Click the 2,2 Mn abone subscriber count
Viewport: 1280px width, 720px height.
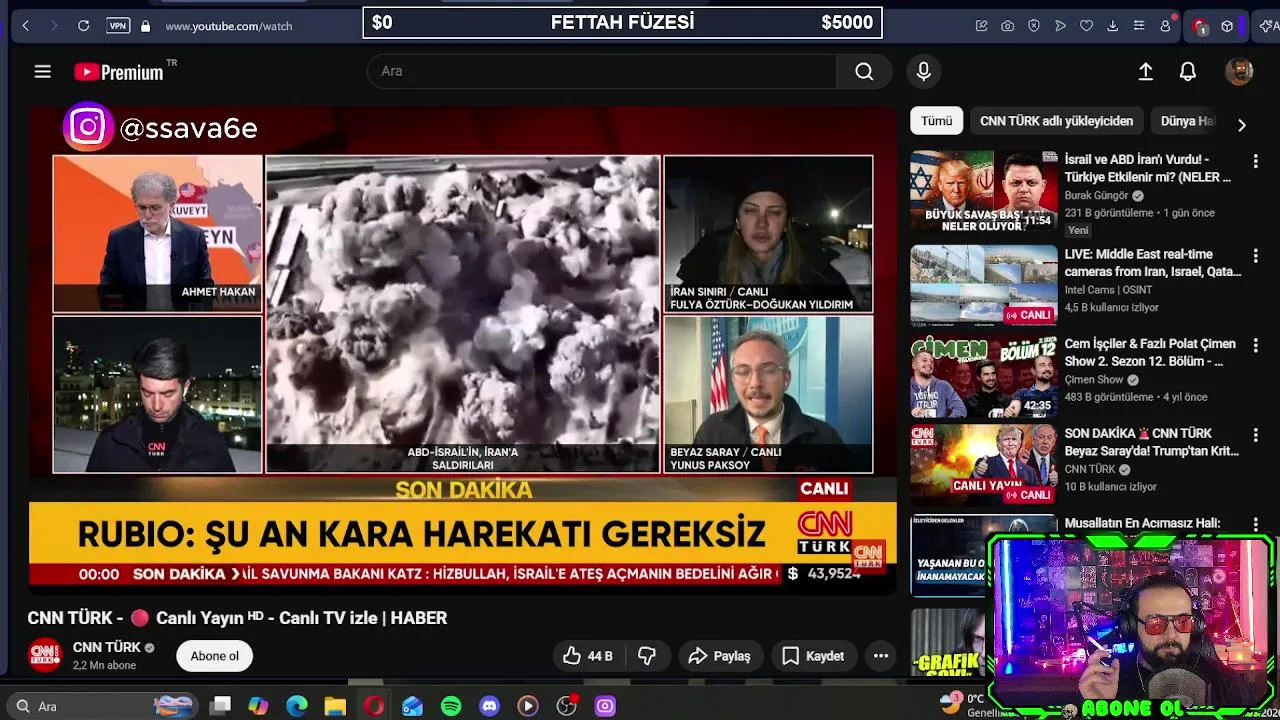(x=104, y=666)
